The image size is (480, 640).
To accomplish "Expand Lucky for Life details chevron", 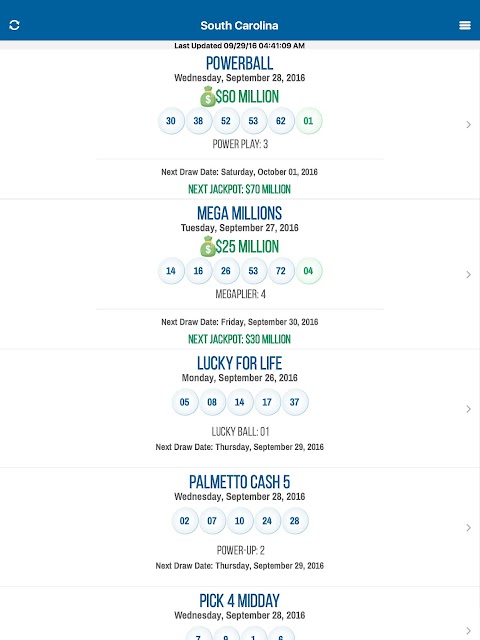I will coord(469,409).
